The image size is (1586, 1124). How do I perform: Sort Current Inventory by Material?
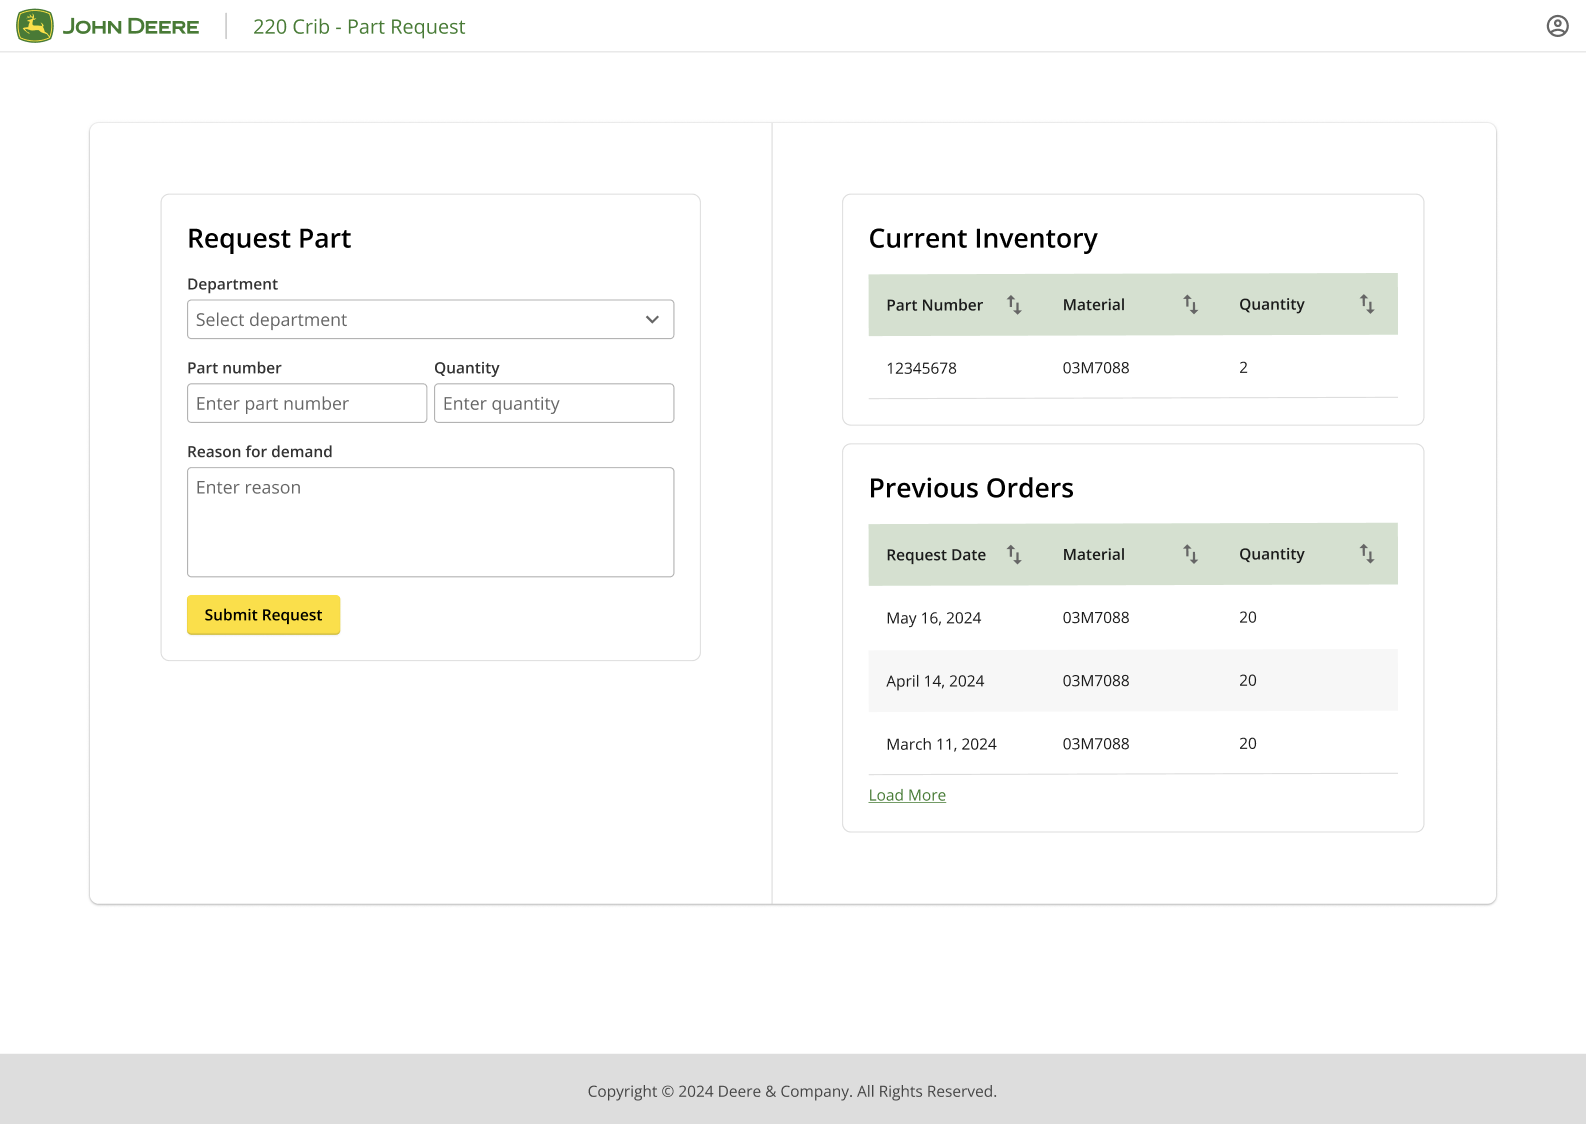click(x=1190, y=305)
